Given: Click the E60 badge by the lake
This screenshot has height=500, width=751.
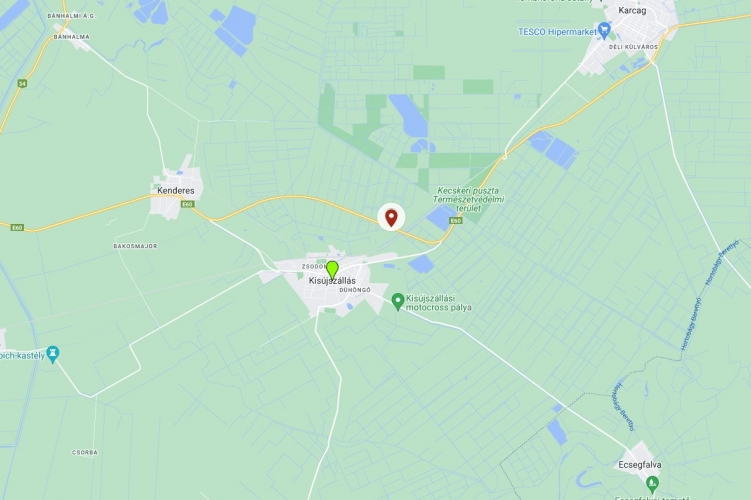Looking at the screenshot, I should pos(455,221).
